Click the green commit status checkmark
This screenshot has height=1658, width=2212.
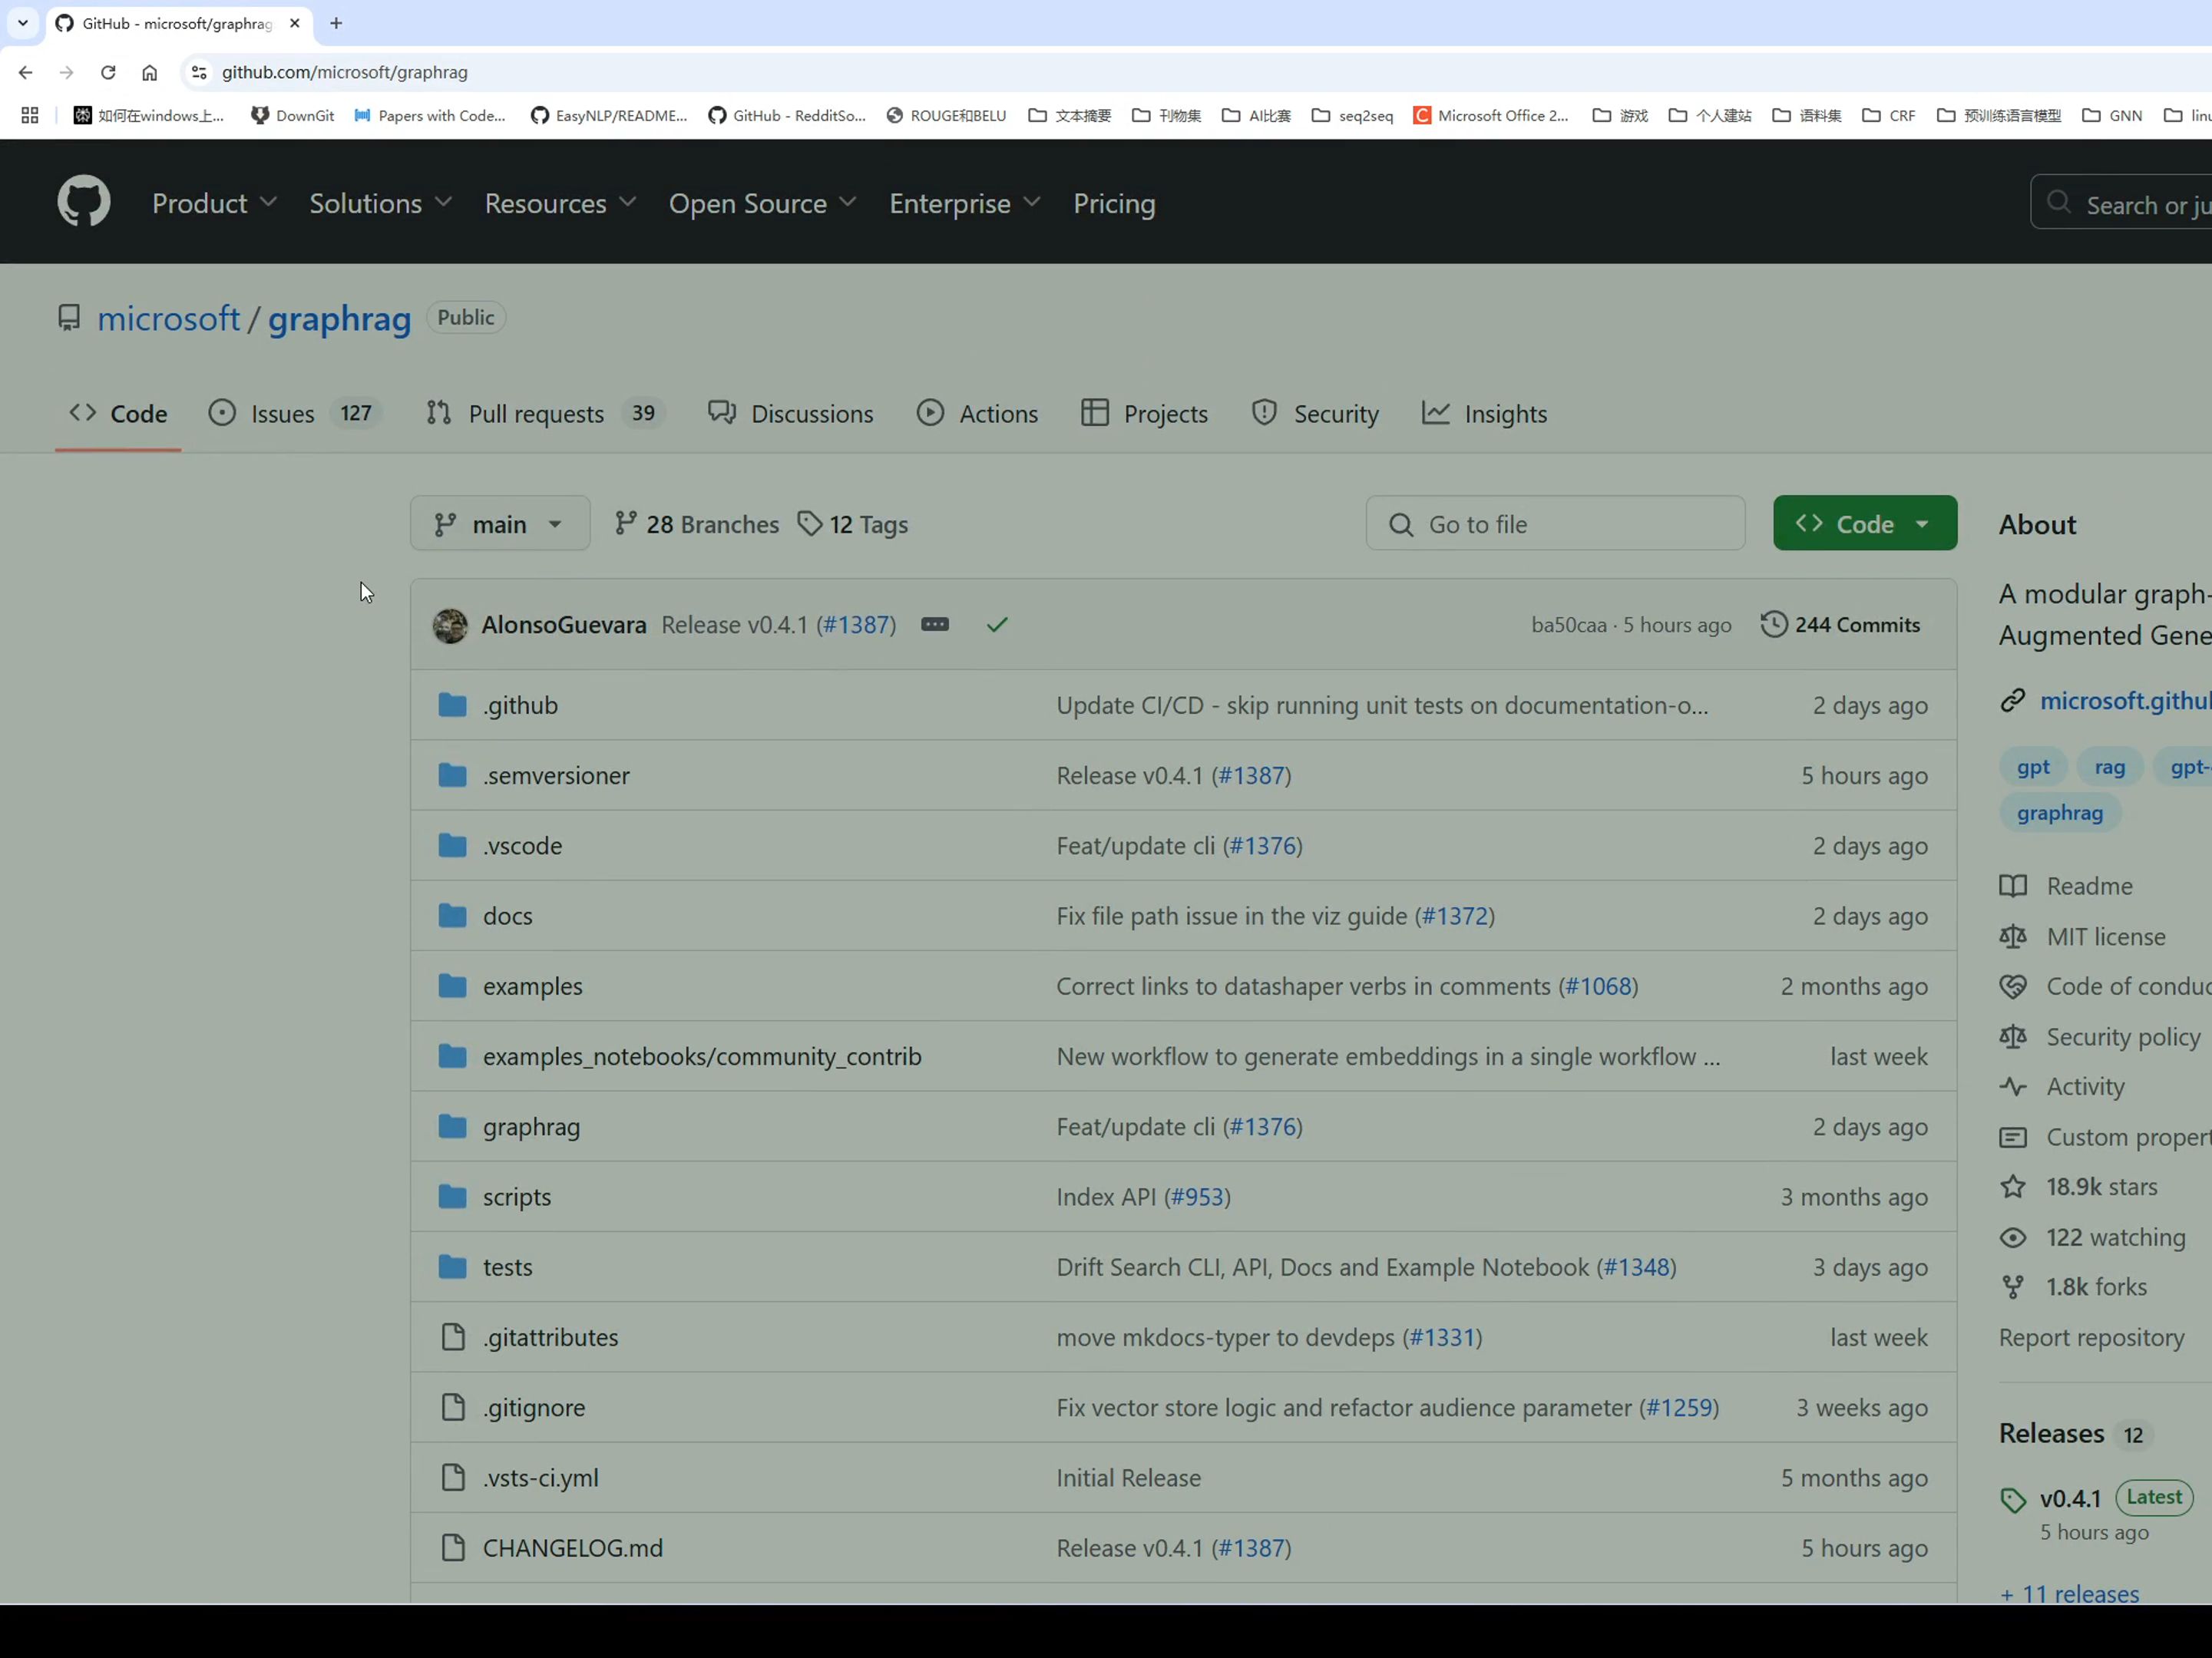click(x=997, y=625)
